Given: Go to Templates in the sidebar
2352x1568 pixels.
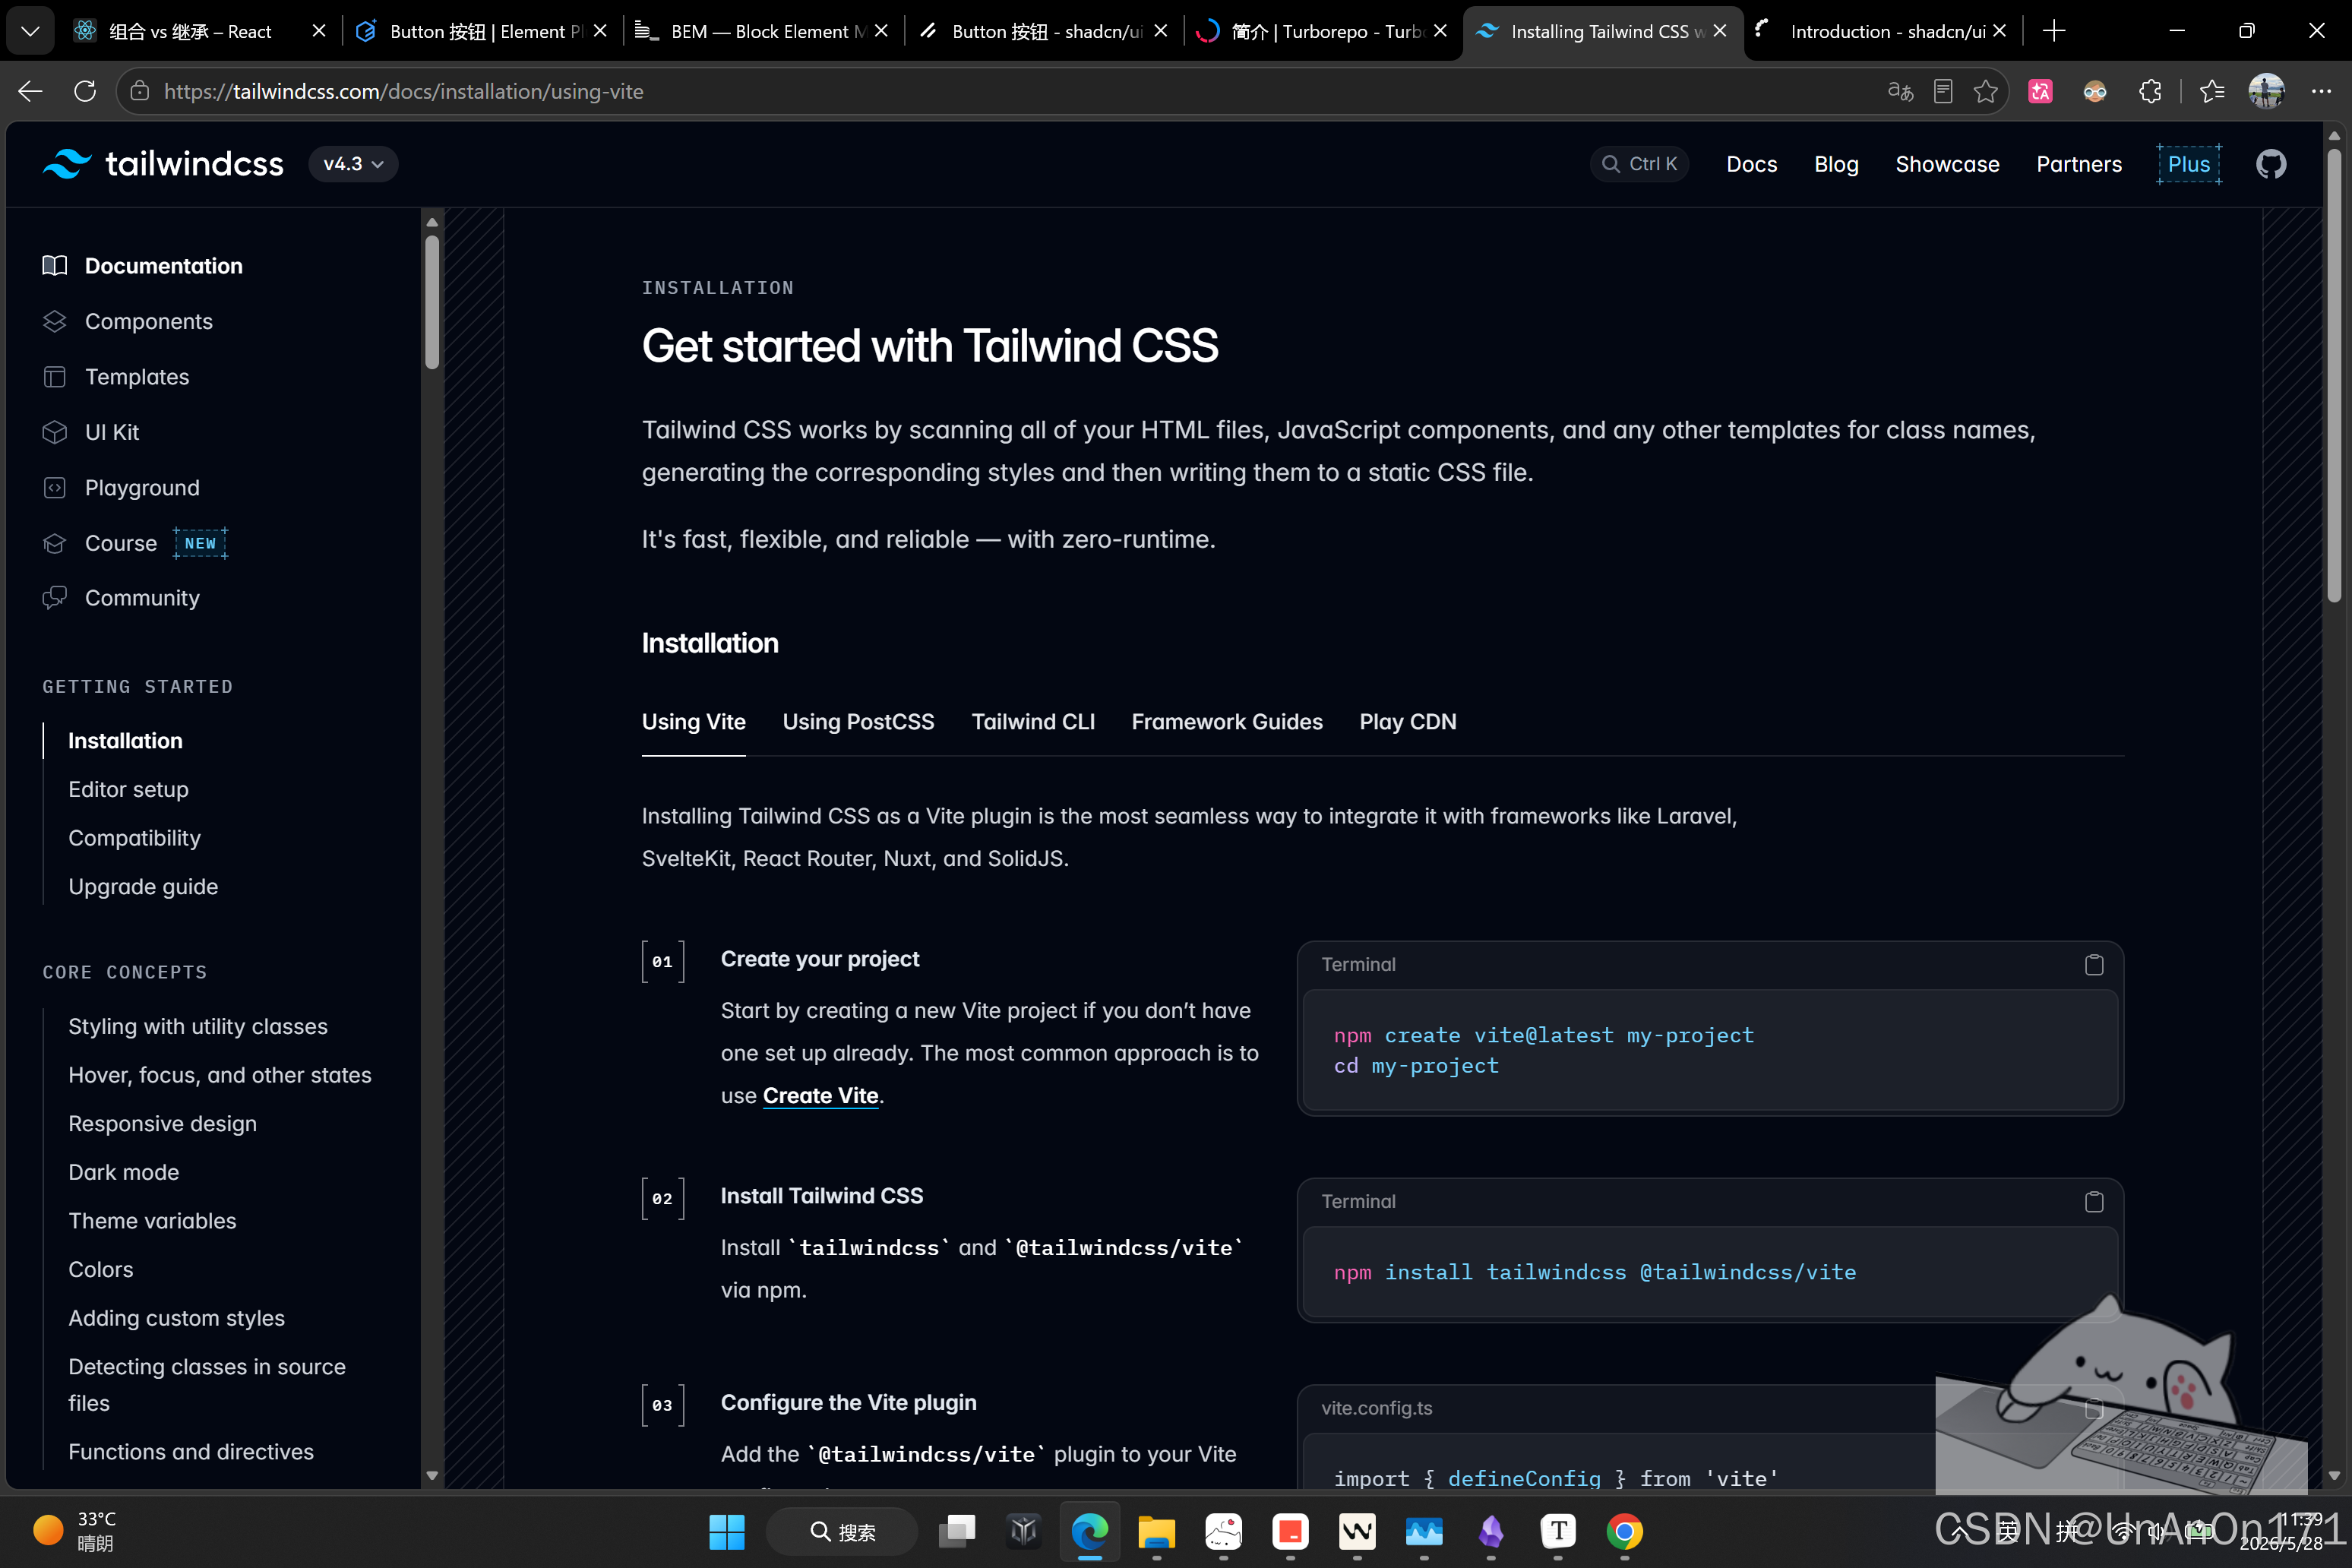Looking at the screenshot, I should pos(136,377).
